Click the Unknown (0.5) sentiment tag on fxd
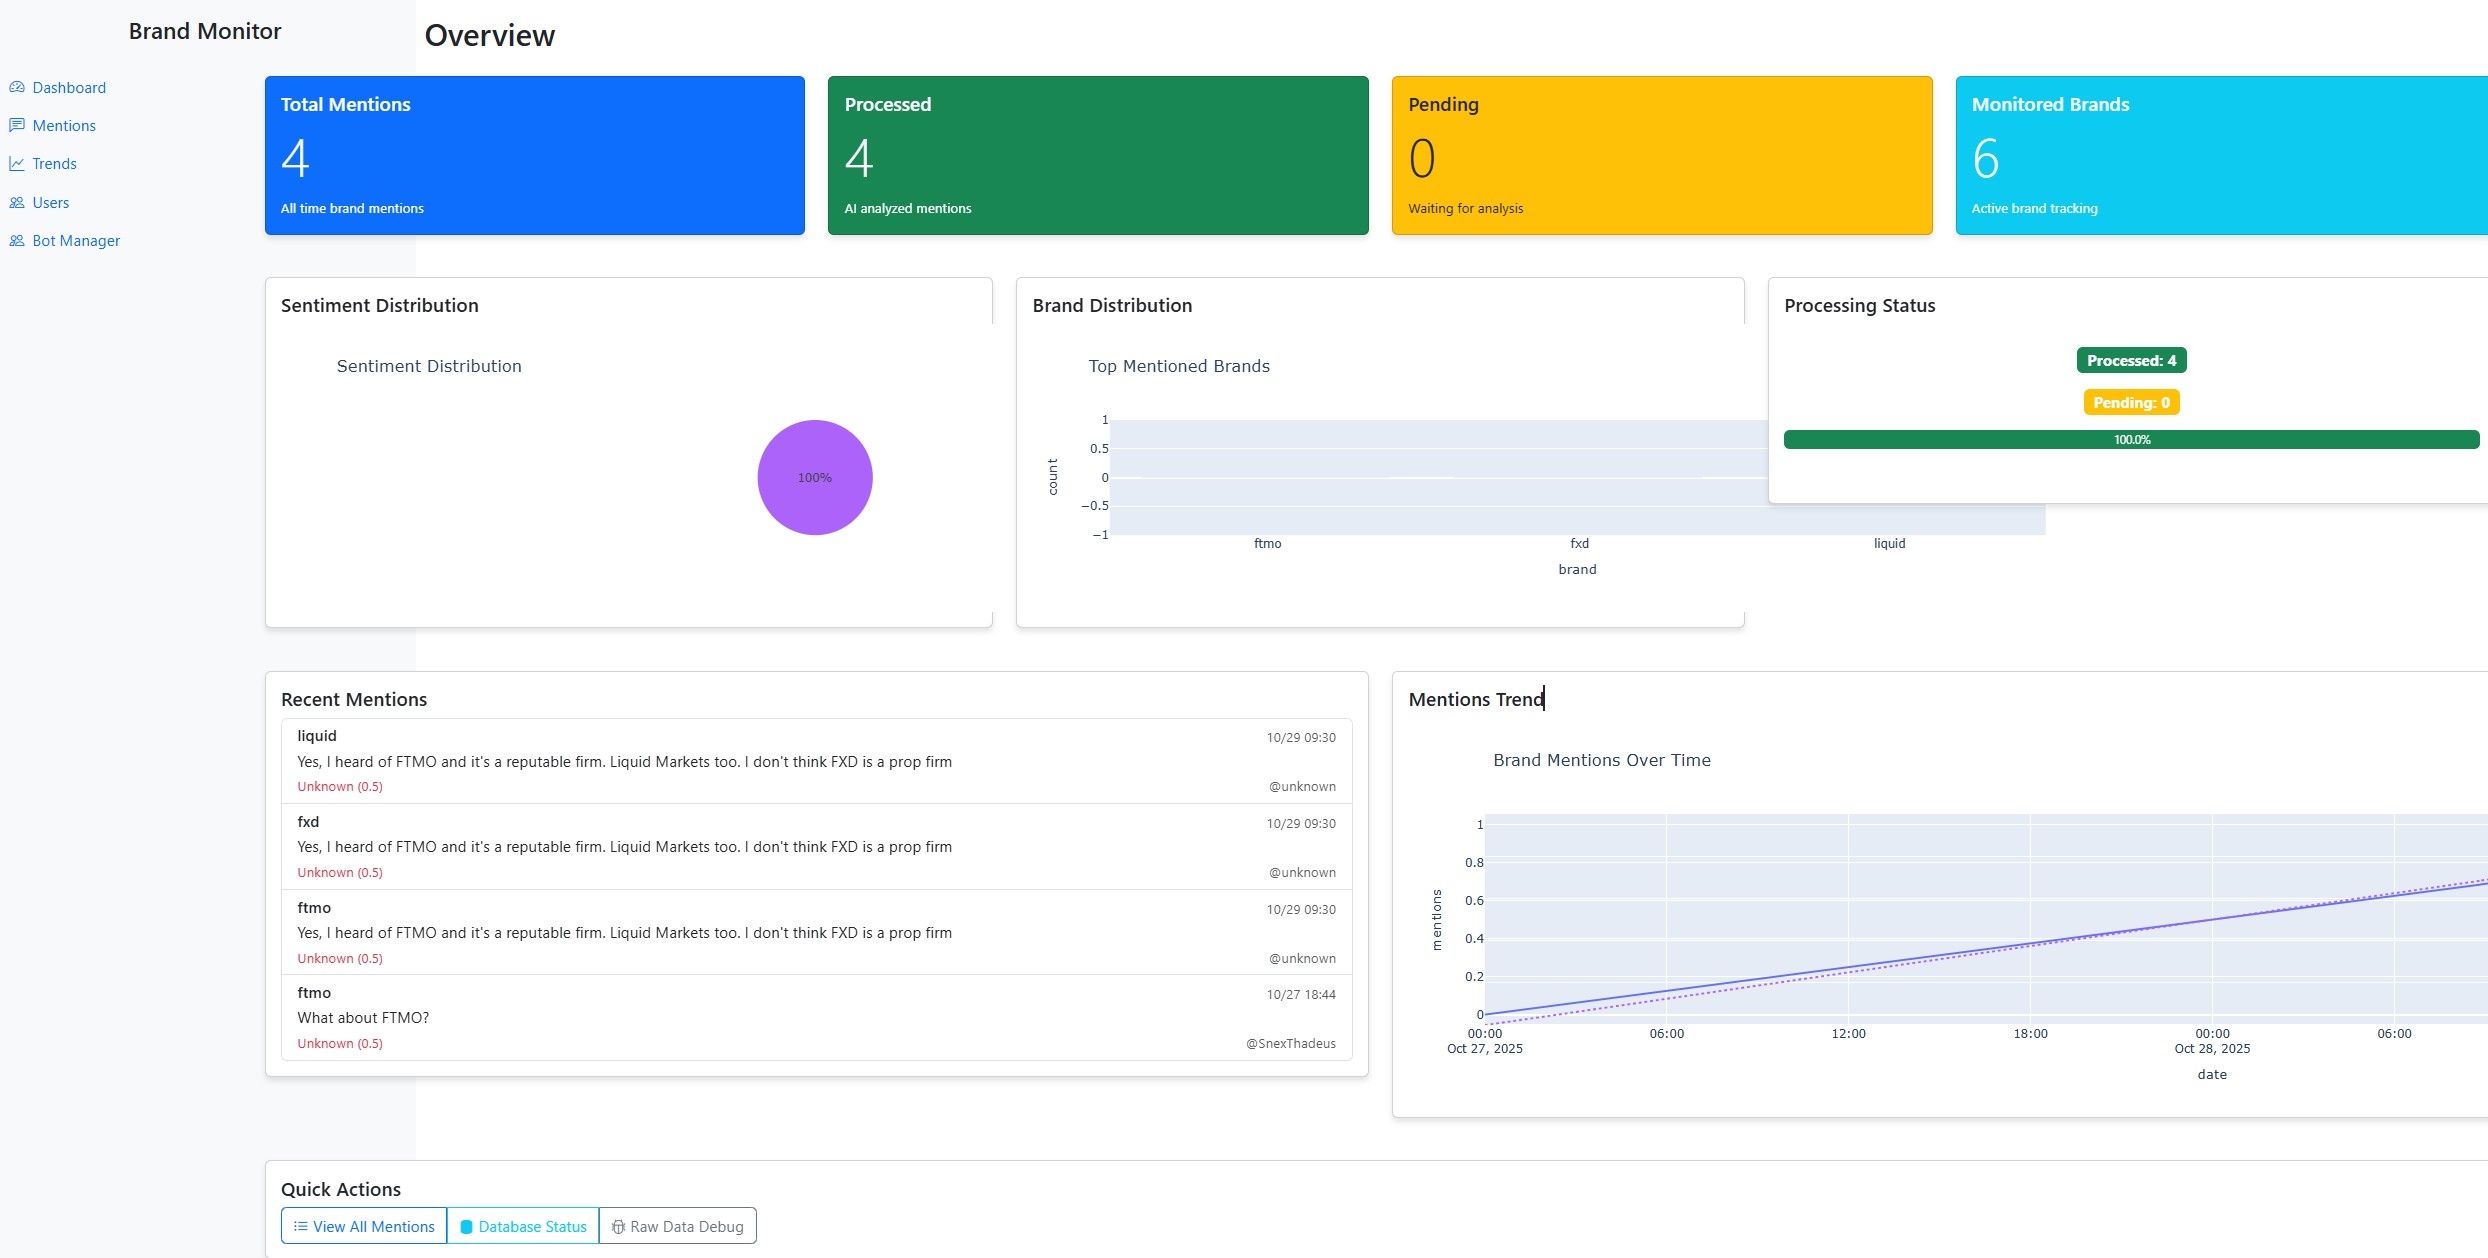The height and width of the screenshot is (1258, 2488). pos(339,872)
